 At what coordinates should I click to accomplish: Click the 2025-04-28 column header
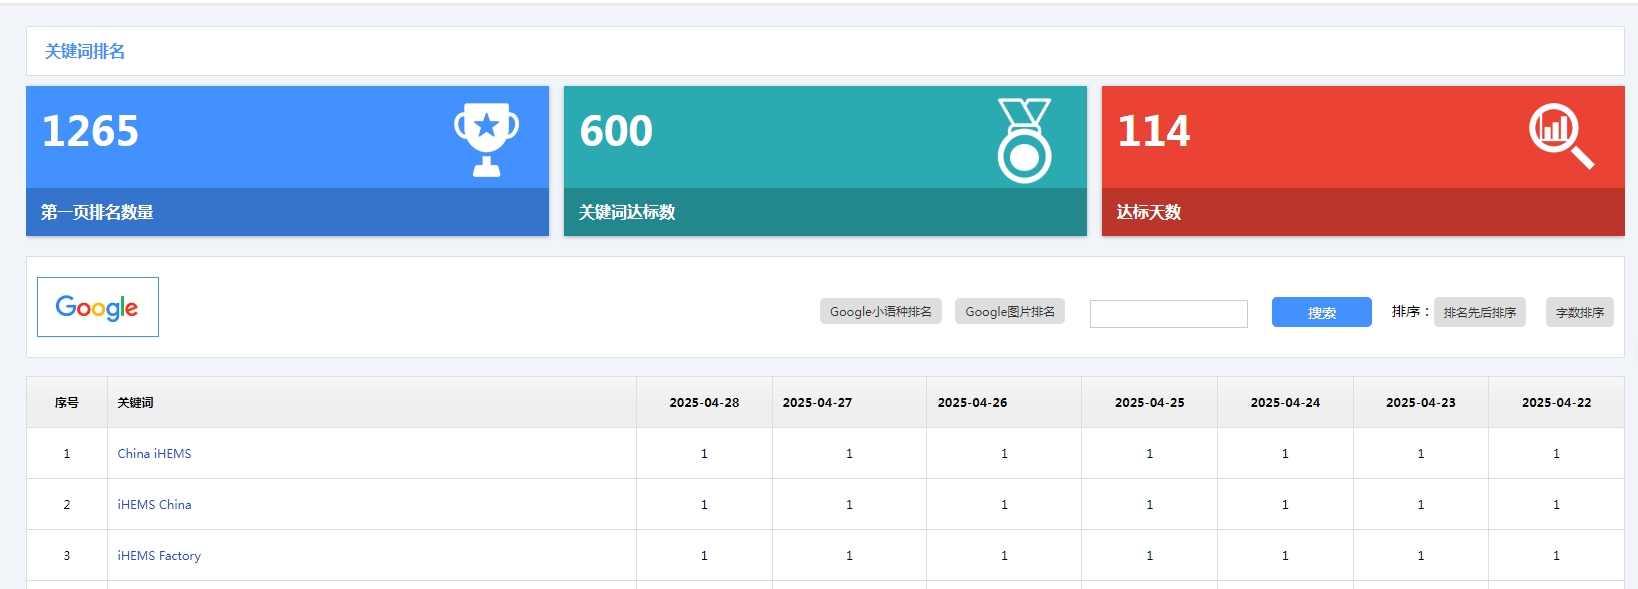tap(704, 403)
